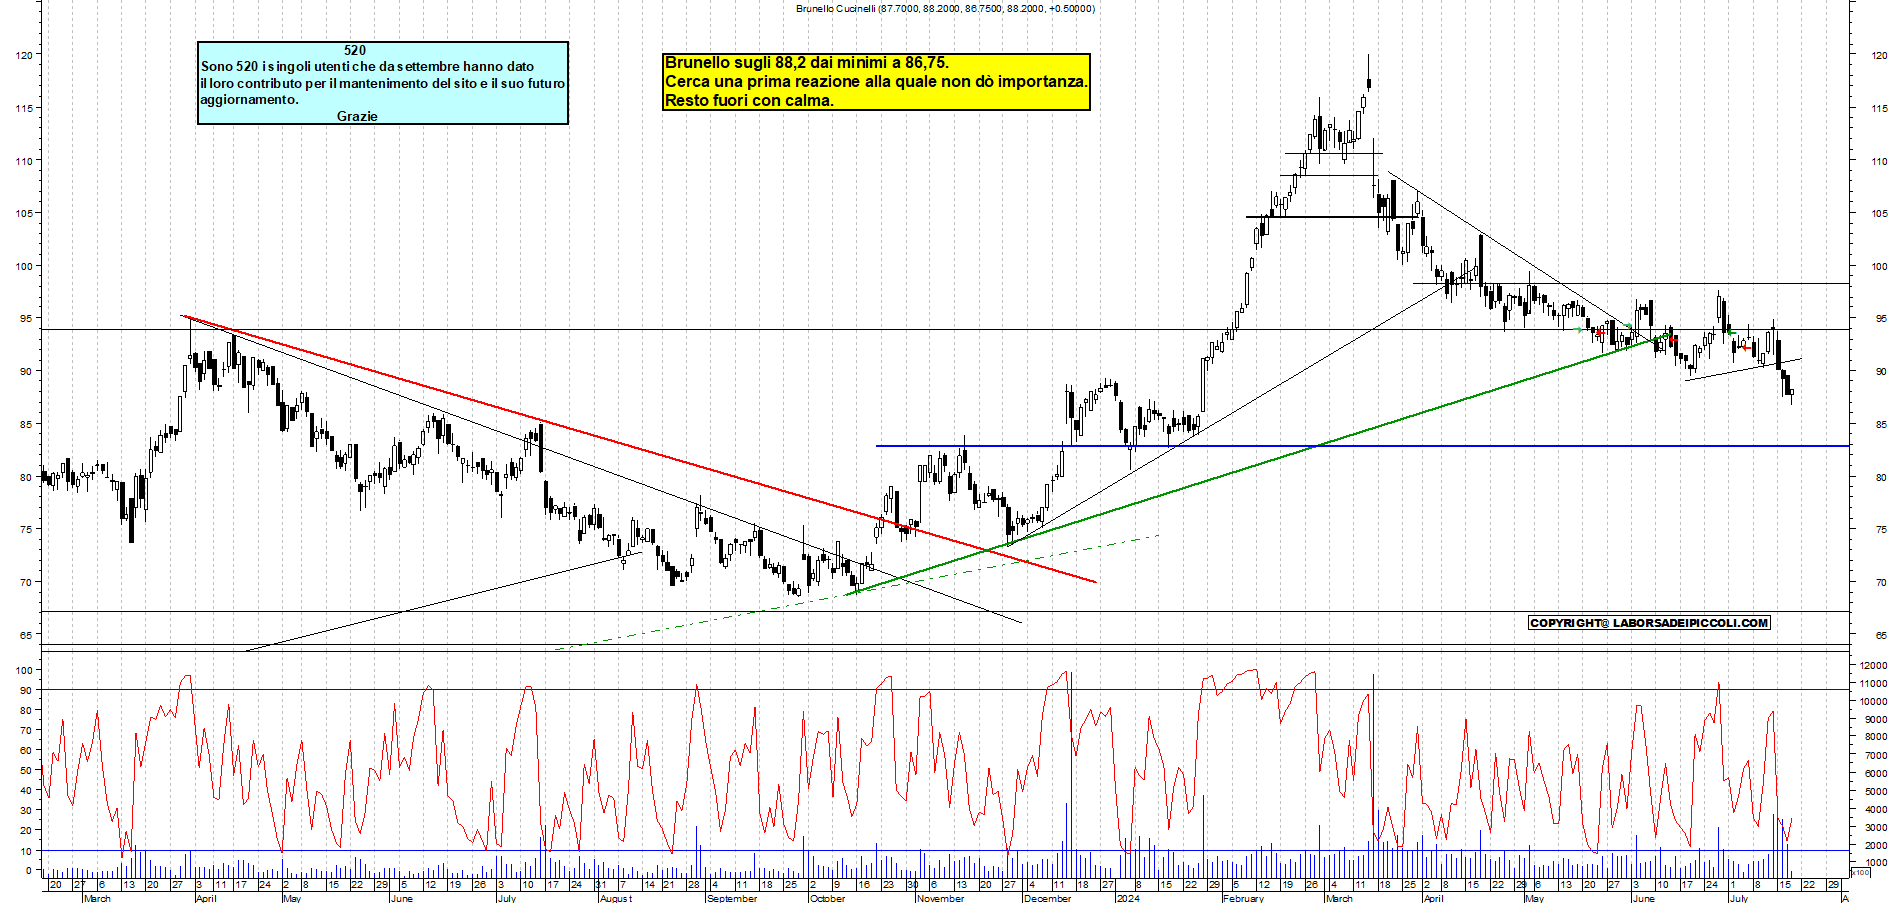Click the 'August' month label on time axis
Viewport: 1890px width, 903px height.
click(x=616, y=898)
